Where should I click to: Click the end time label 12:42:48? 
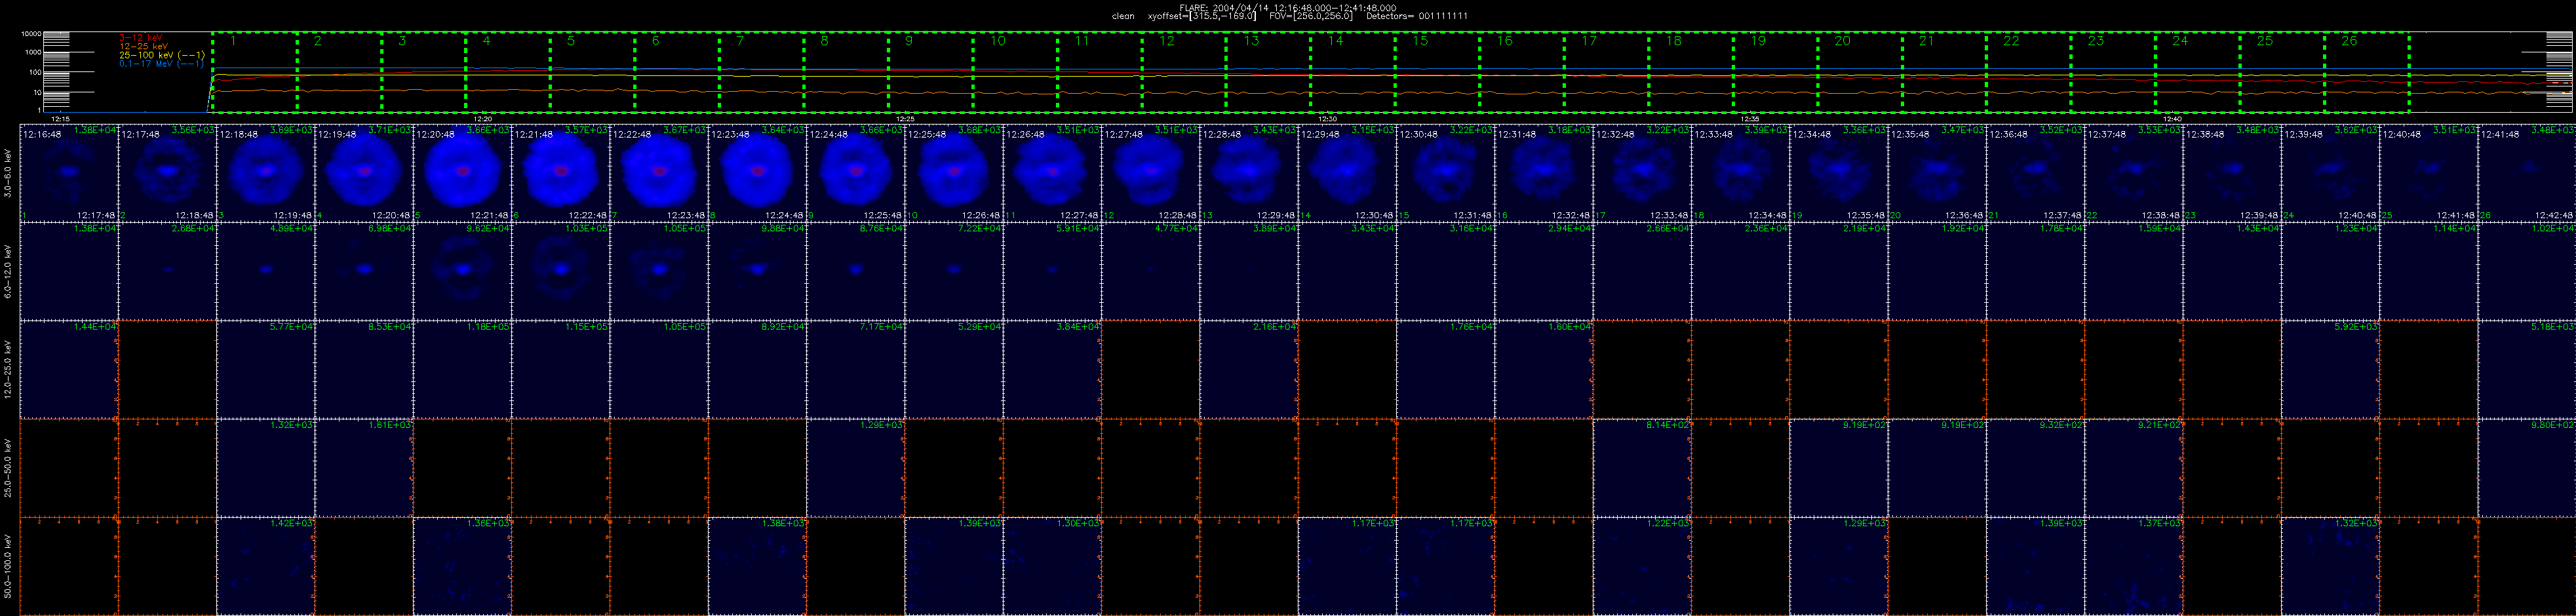(x=2554, y=215)
